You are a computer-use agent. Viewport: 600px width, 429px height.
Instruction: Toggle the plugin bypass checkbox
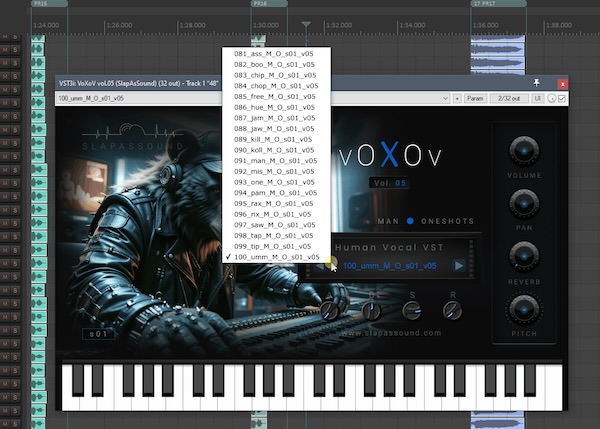[x=562, y=98]
